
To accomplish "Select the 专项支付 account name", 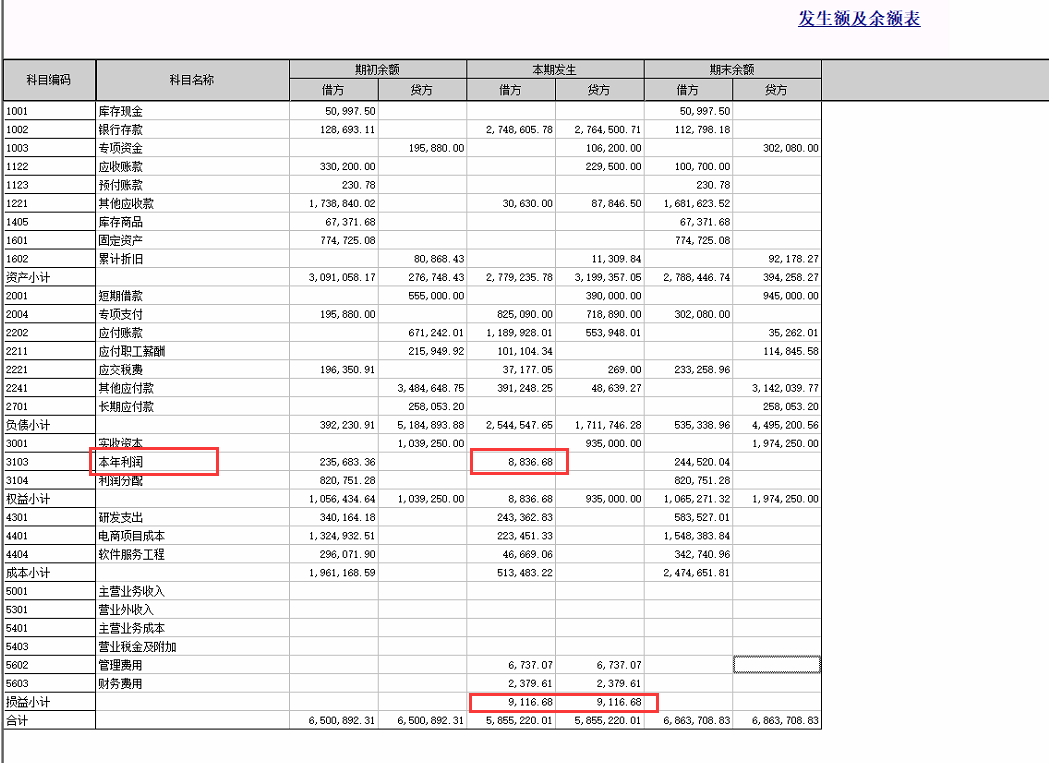I will click(x=120, y=315).
